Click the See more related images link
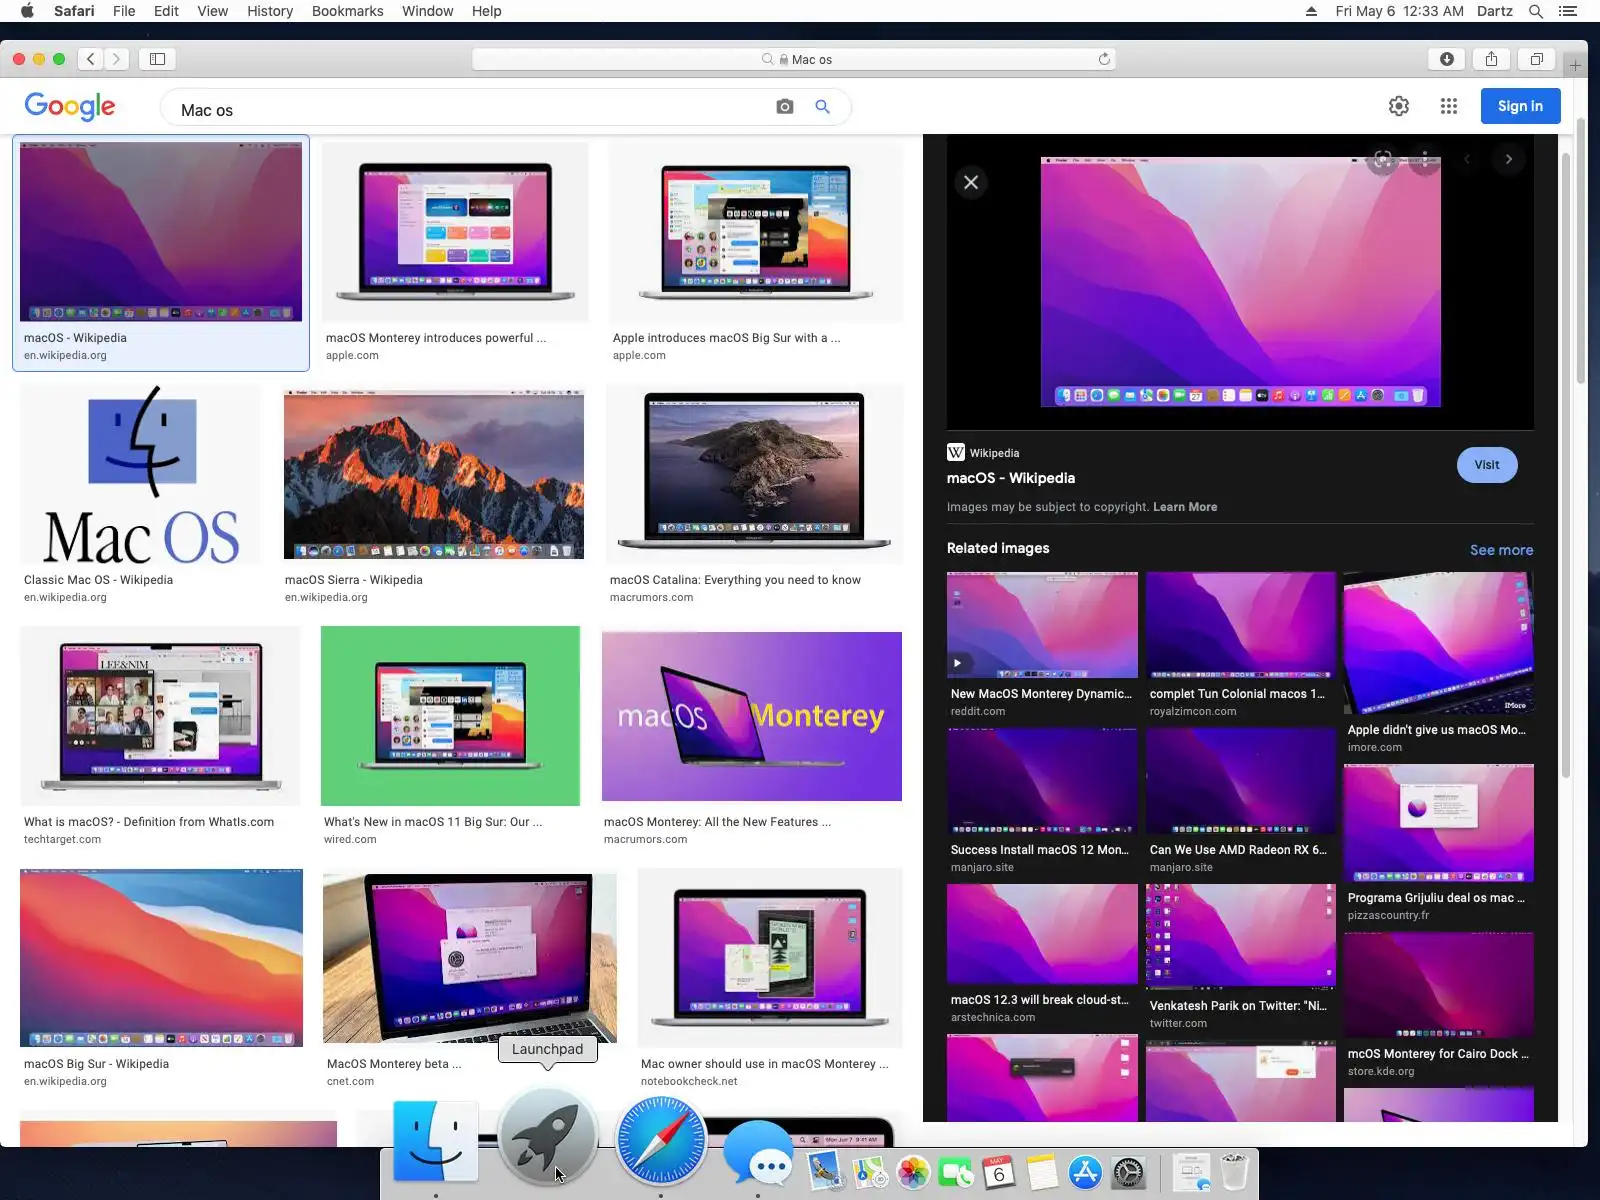Screen dimensions: 1600x1200 tap(1501, 550)
